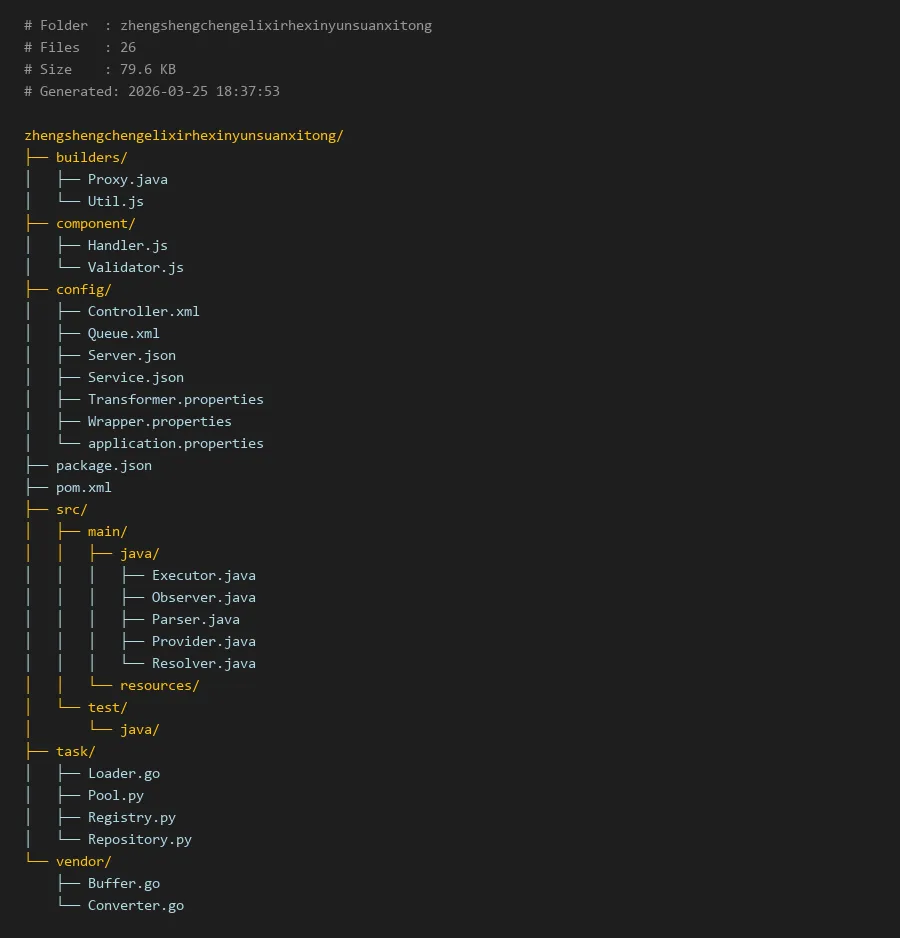Image resolution: width=900 pixels, height=938 pixels.
Task: Open package.json at root level
Action: (x=103, y=465)
